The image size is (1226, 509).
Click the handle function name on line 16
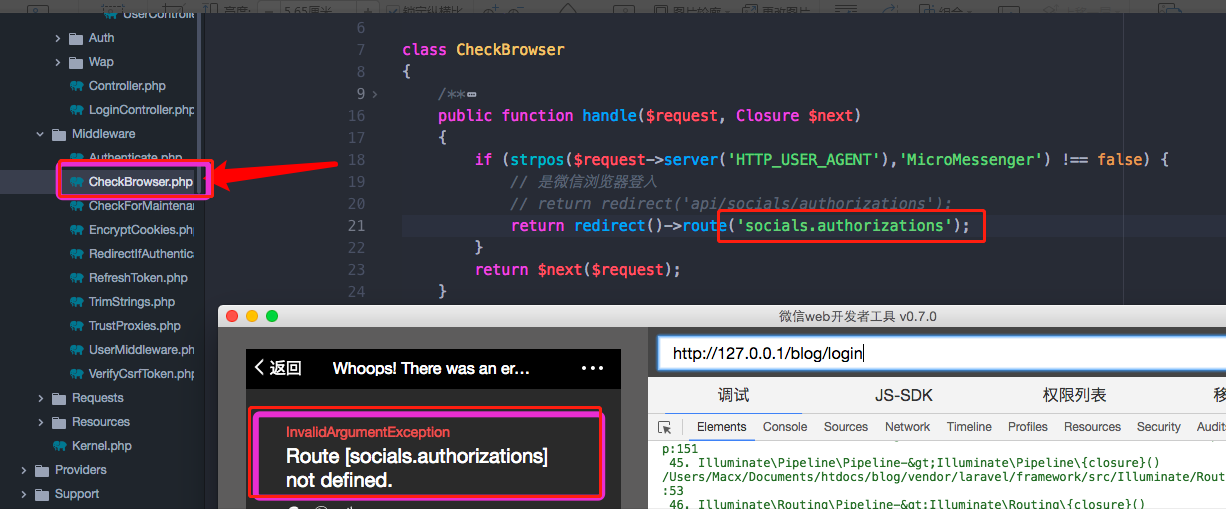[609, 115]
